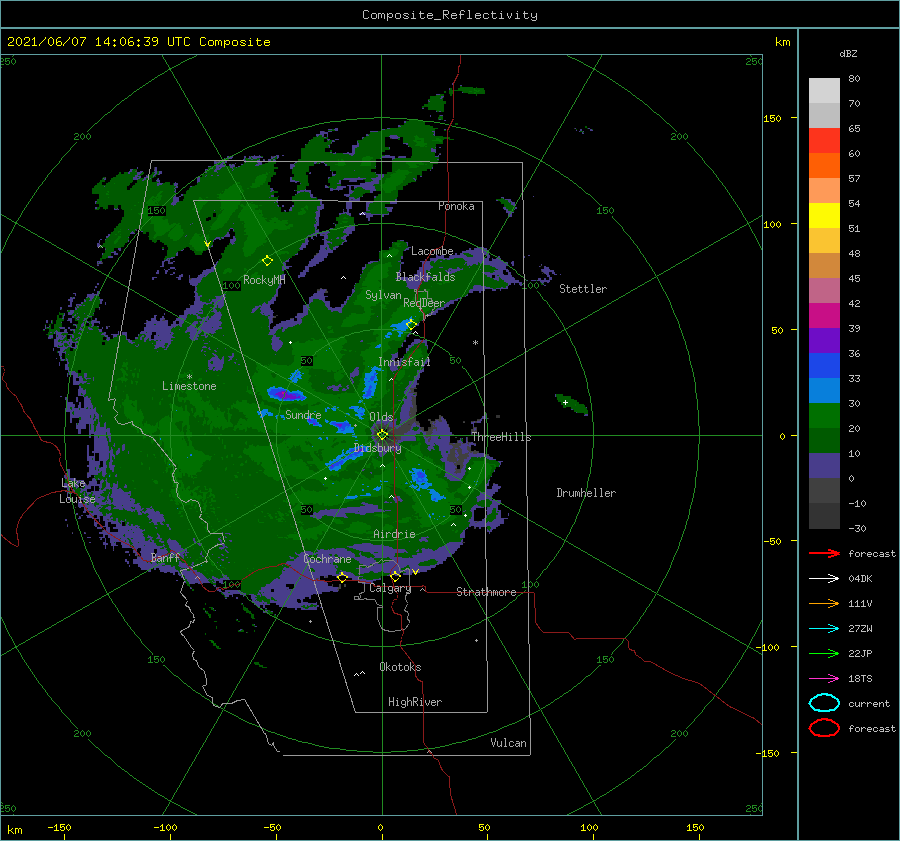Pick the green 22JP arrow symbol

pyautogui.click(x=824, y=653)
